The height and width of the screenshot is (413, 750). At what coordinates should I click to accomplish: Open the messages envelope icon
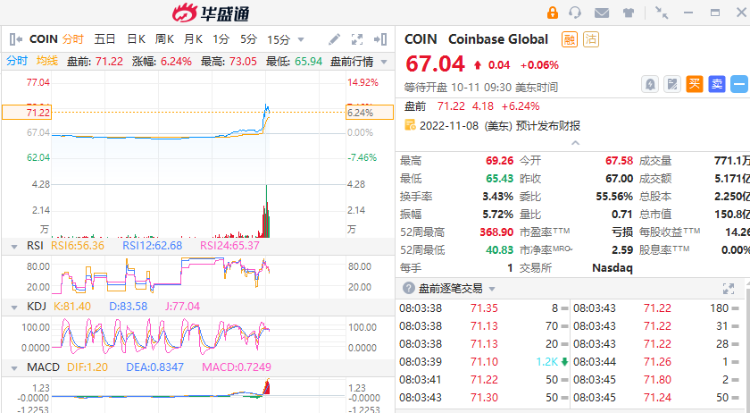tap(601, 13)
